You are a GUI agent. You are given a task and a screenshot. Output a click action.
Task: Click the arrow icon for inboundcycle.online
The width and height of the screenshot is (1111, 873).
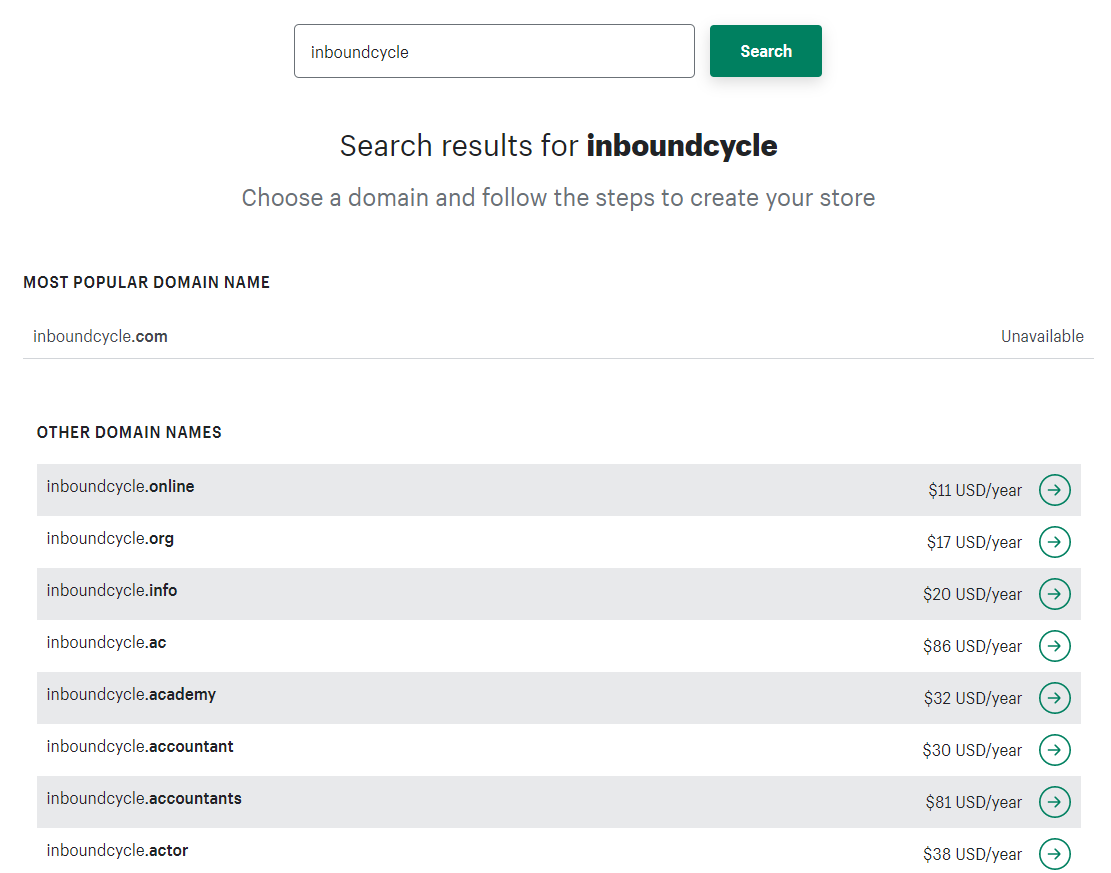pyautogui.click(x=1054, y=490)
